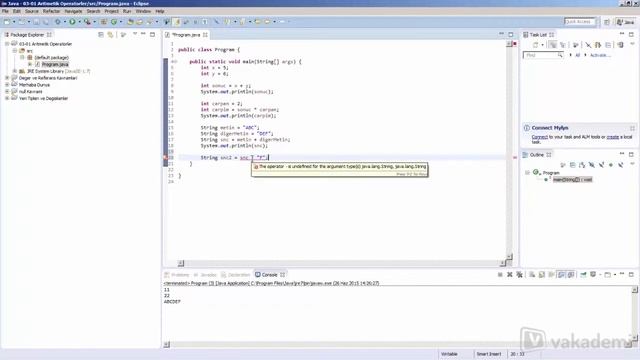Click the Collapse All icon in Package Explorer
This screenshot has height=360, width=640.
tap(101, 35)
